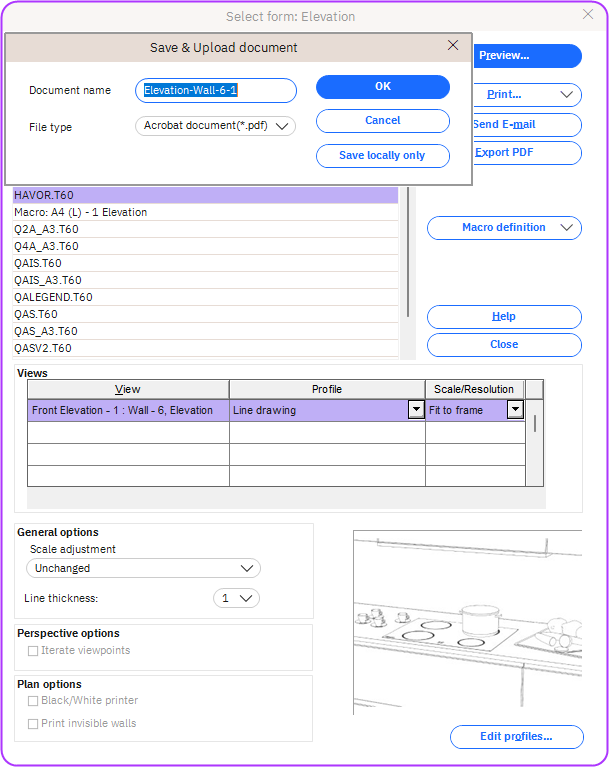The height and width of the screenshot is (767, 609).
Task: Open the File type dropdown
Action: [x=215, y=126]
